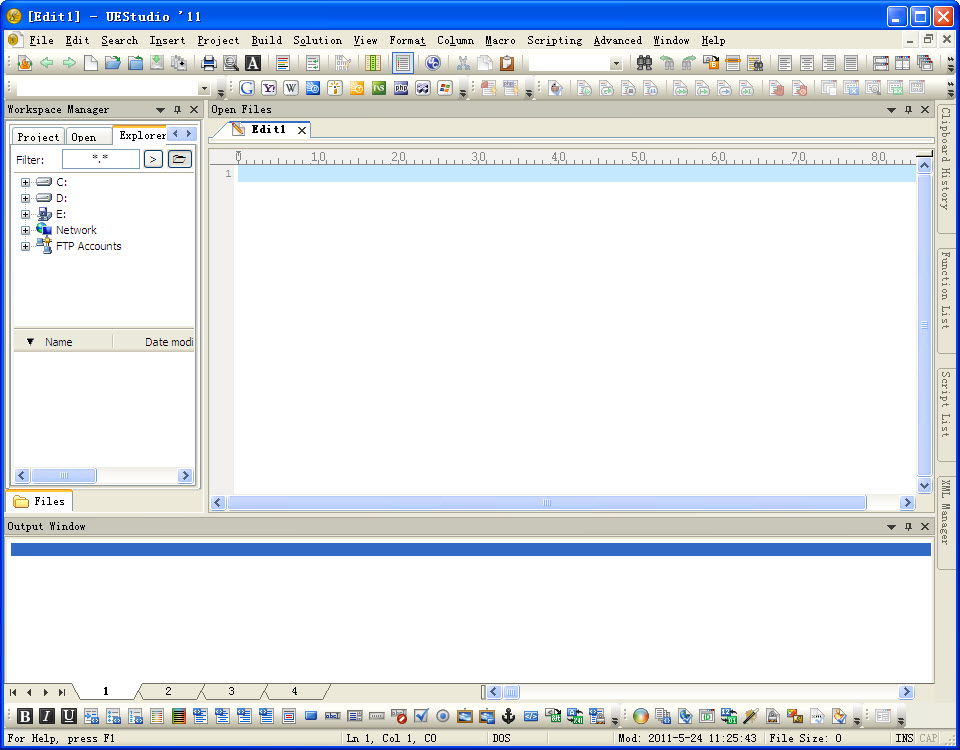The width and height of the screenshot is (960, 750).
Task: Expand the FTP Accounts tree node
Action: coord(25,247)
